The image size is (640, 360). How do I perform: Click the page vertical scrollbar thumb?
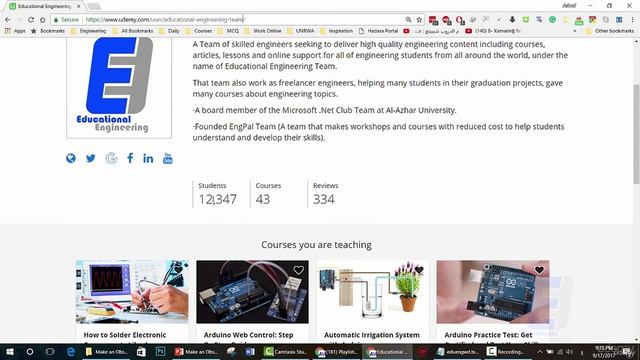tap(636, 134)
